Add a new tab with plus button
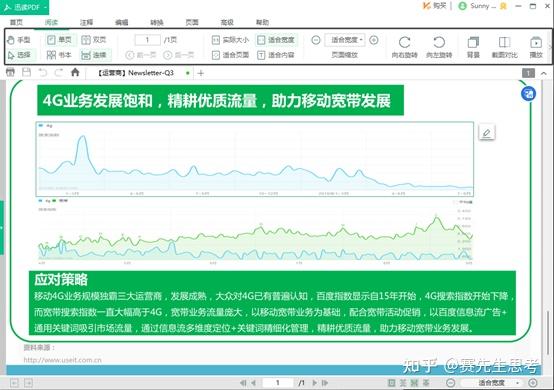 click(201, 73)
